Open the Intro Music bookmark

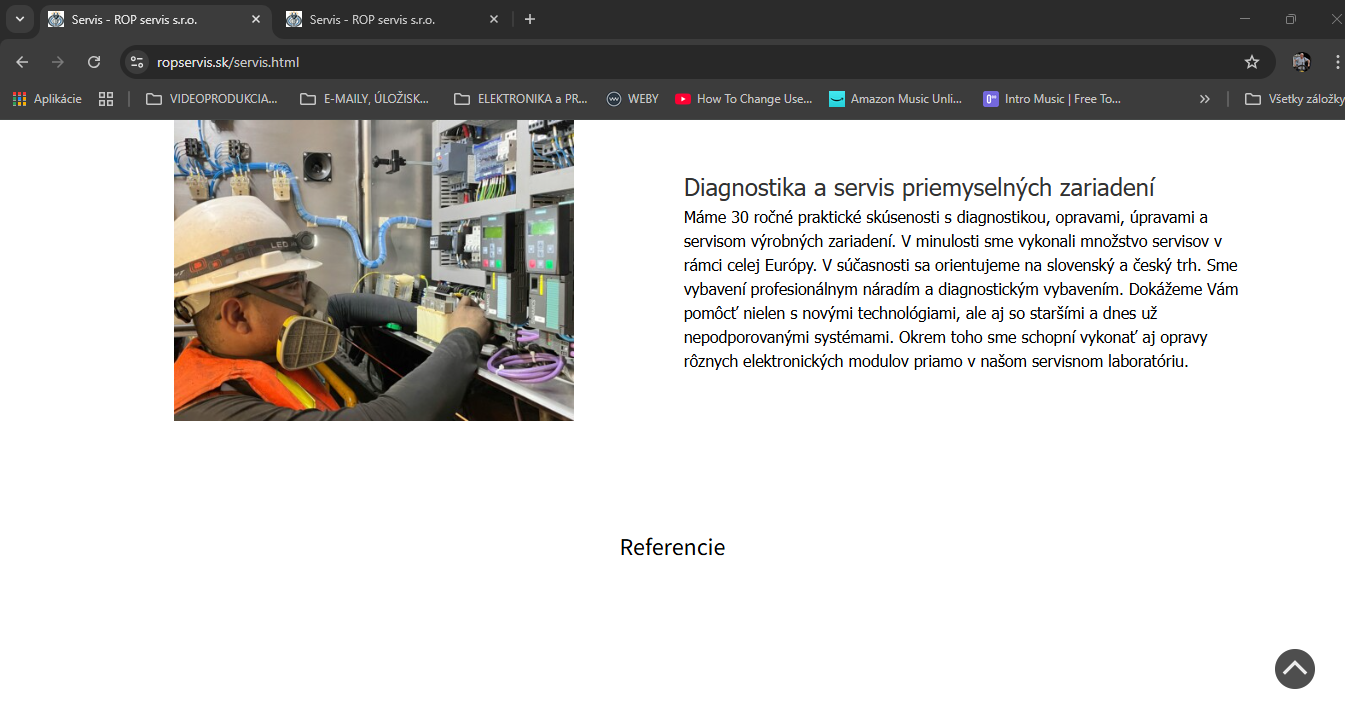[x=1052, y=99]
